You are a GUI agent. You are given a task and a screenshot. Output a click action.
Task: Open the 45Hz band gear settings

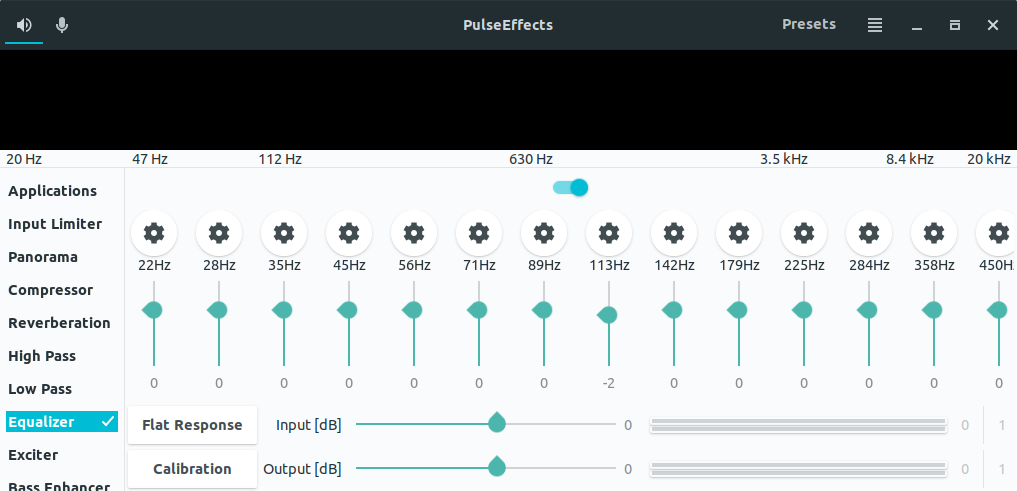tap(349, 233)
